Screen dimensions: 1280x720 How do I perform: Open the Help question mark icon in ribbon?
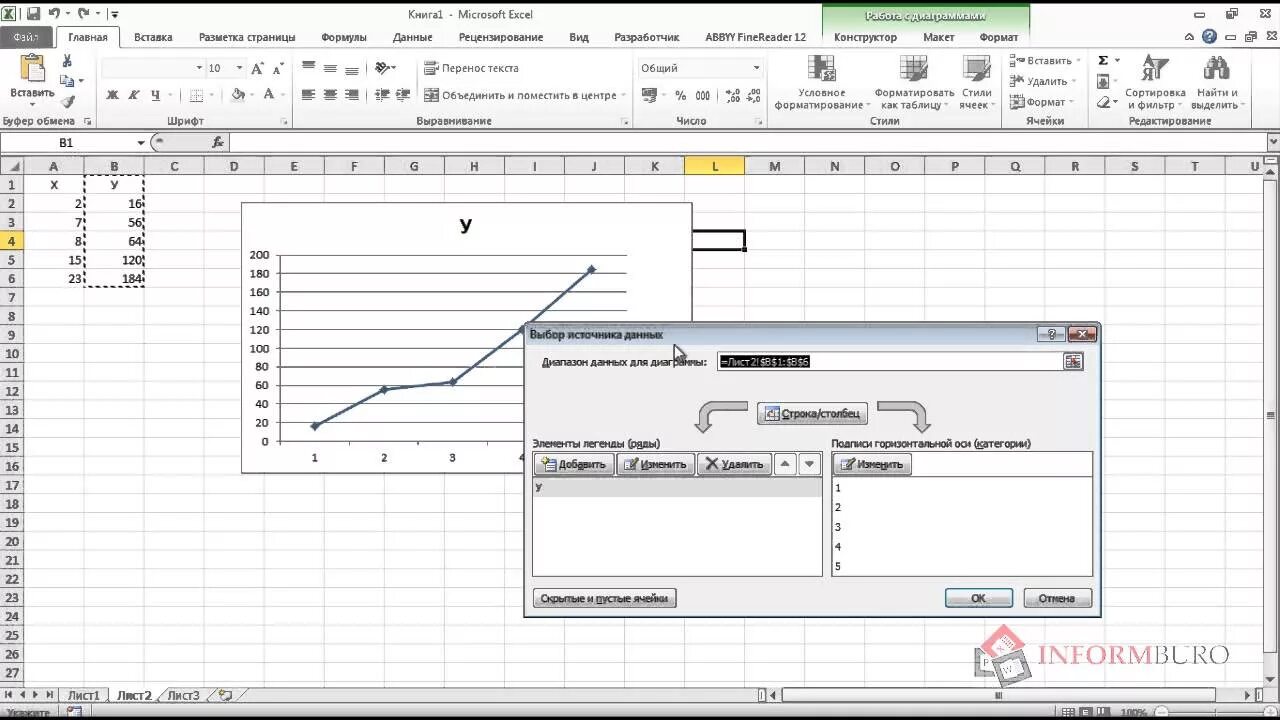click(1209, 37)
